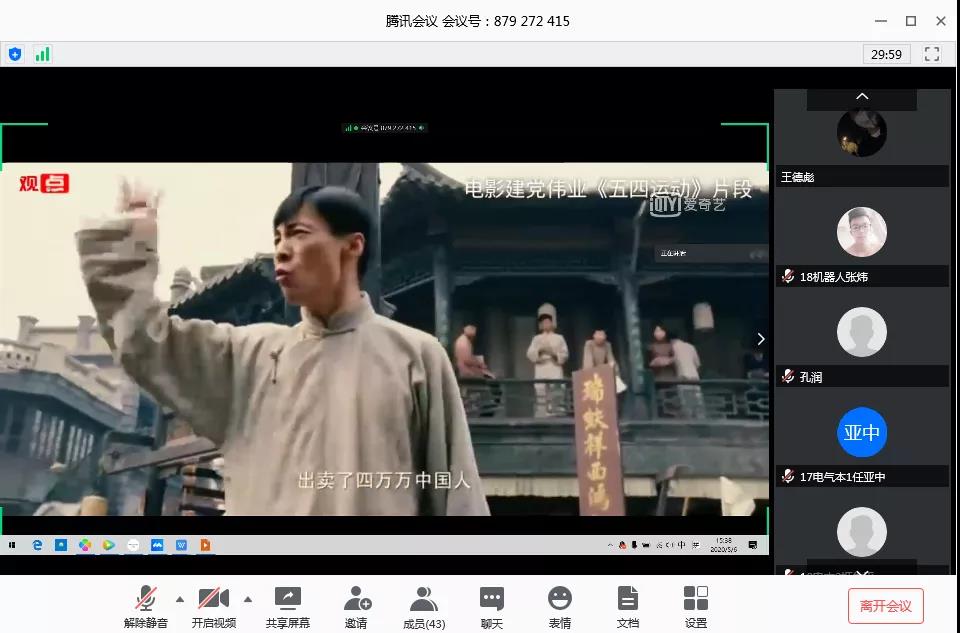960x633 pixels.
Task: Enter fullscreen mode via corner-brackets icon
Action: [932, 54]
